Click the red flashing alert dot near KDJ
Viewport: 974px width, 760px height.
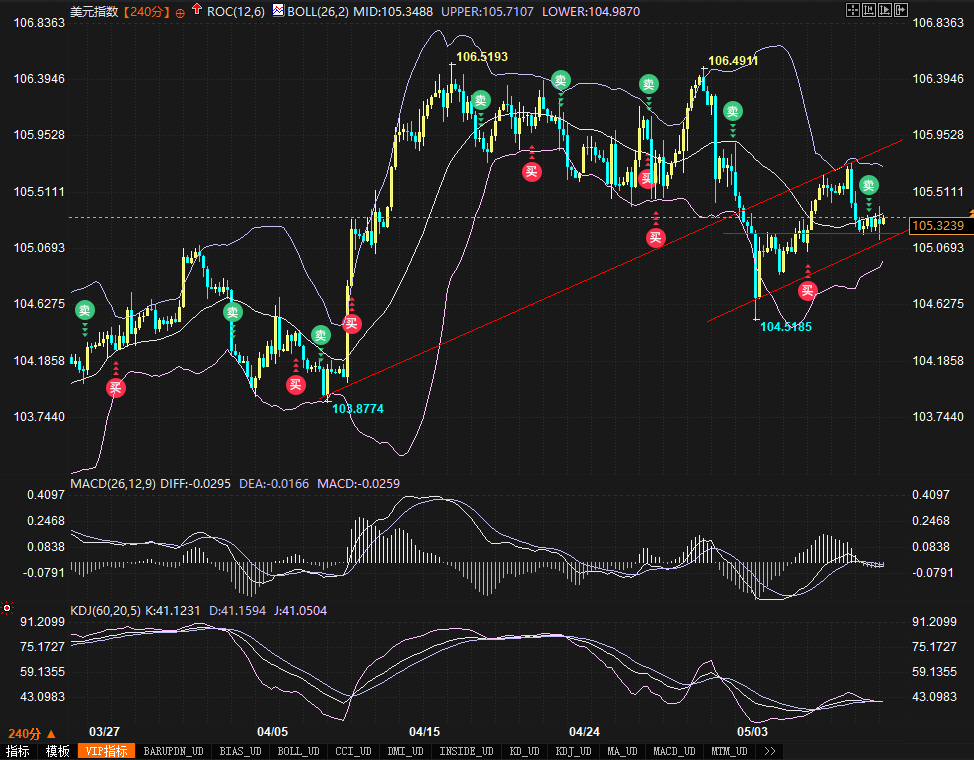[8, 608]
